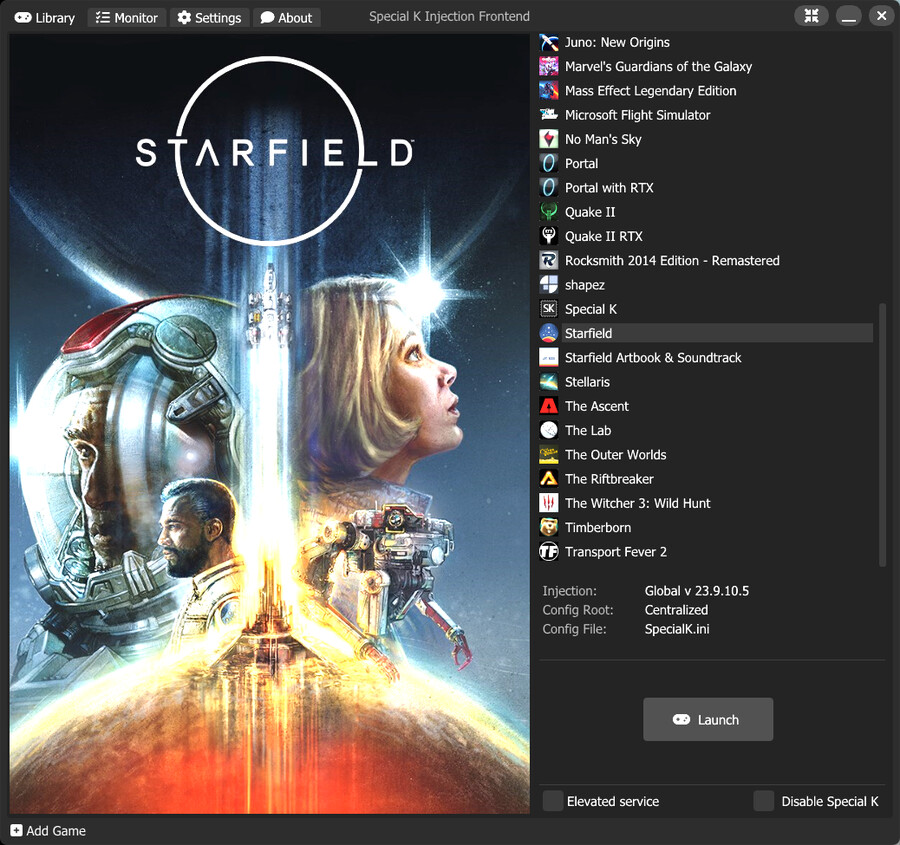Launch the selected Starfield game
Viewport: 900px width, 845px height.
click(x=708, y=719)
